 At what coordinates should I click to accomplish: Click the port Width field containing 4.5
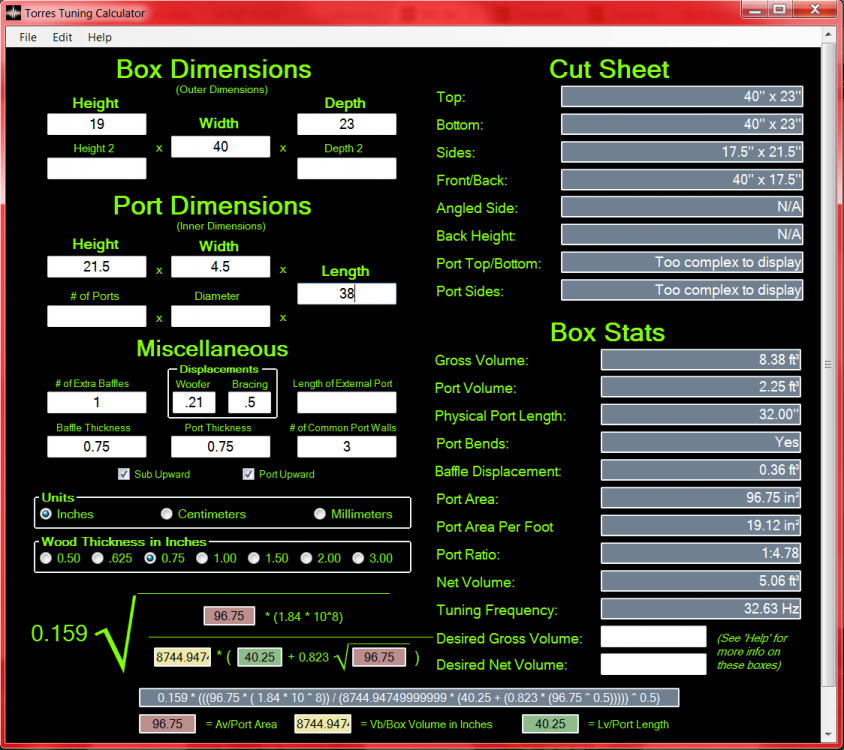tap(221, 267)
